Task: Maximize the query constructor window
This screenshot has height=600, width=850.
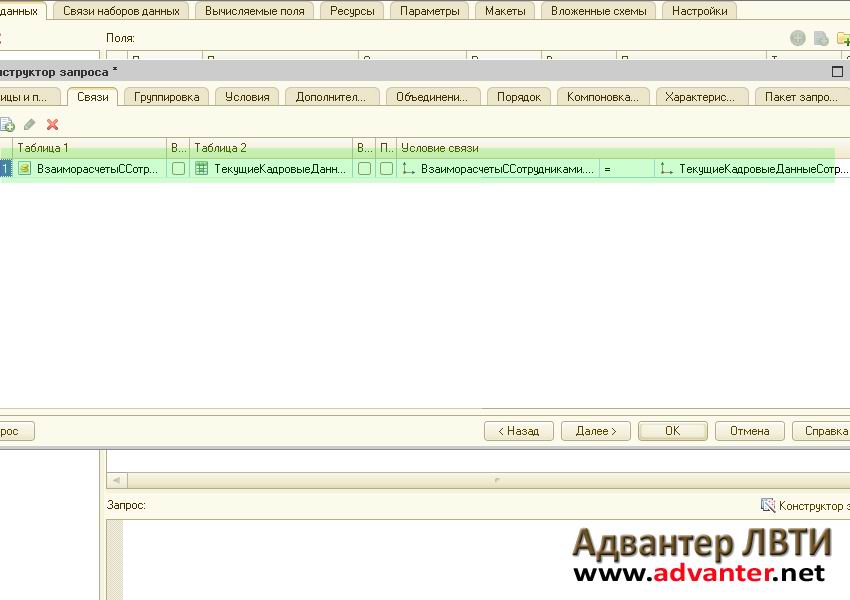Action: click(x=838, y=71)
